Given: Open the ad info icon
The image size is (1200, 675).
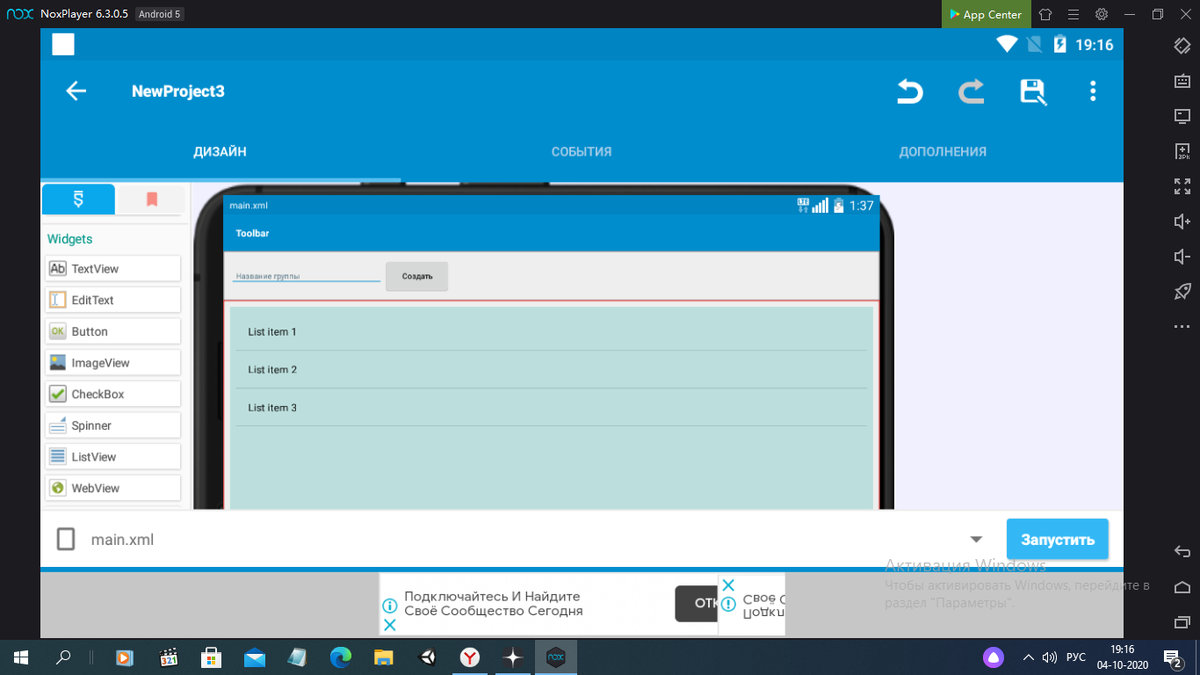Looking at the screenshot, I should pyautogui.click(x=390, y=606).
